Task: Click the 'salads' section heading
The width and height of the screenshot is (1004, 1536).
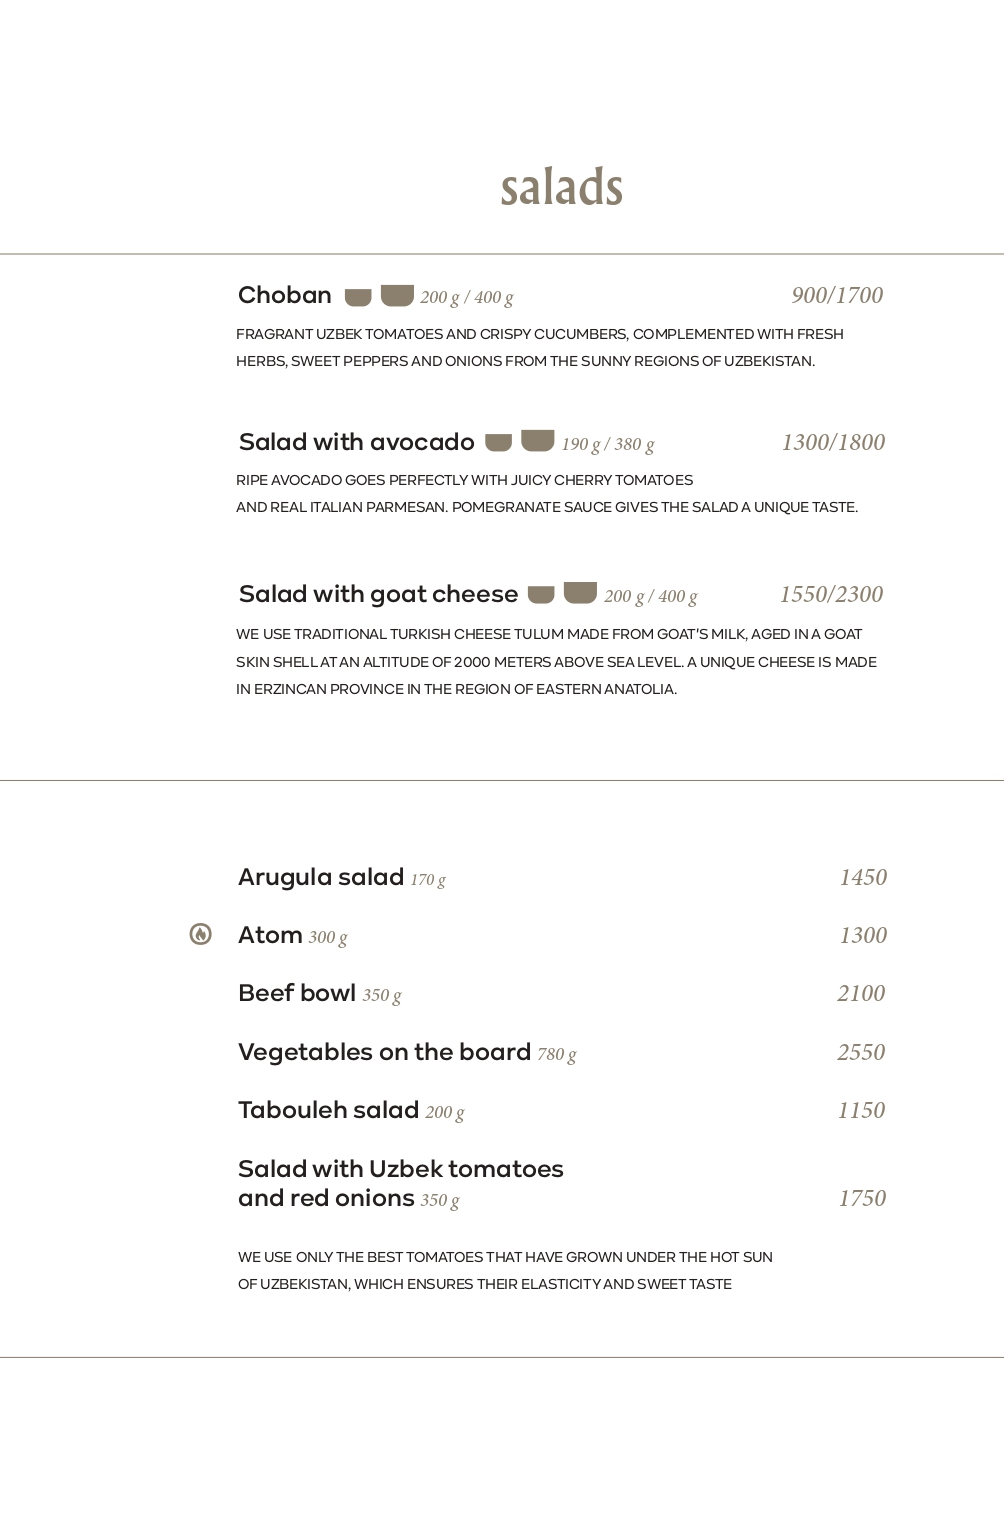Action: click(561, 188)
